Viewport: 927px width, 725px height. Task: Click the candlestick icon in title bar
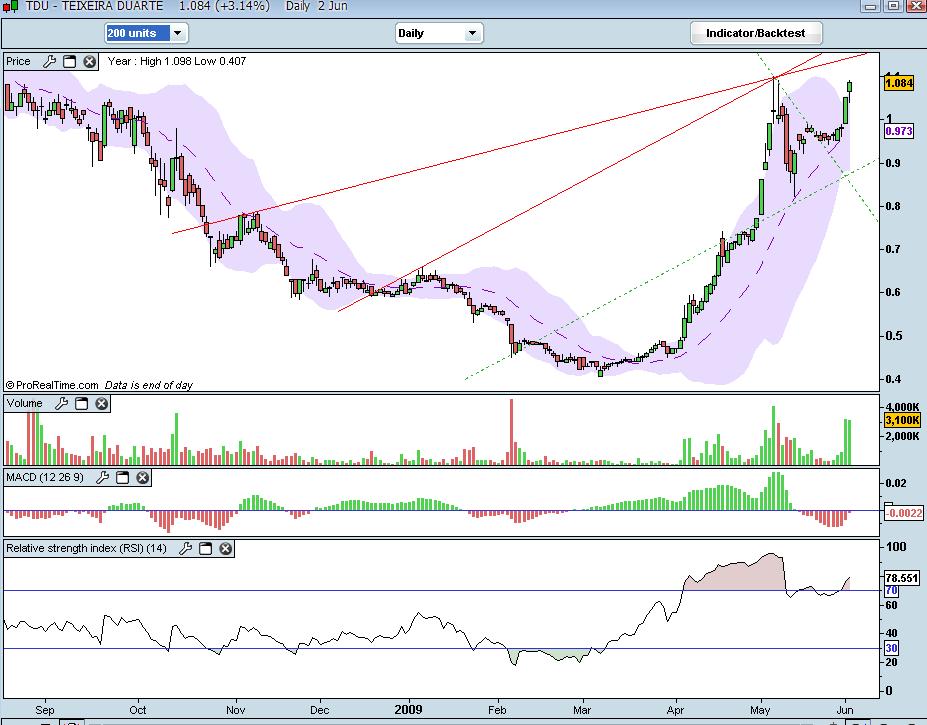tap(10, 7)
